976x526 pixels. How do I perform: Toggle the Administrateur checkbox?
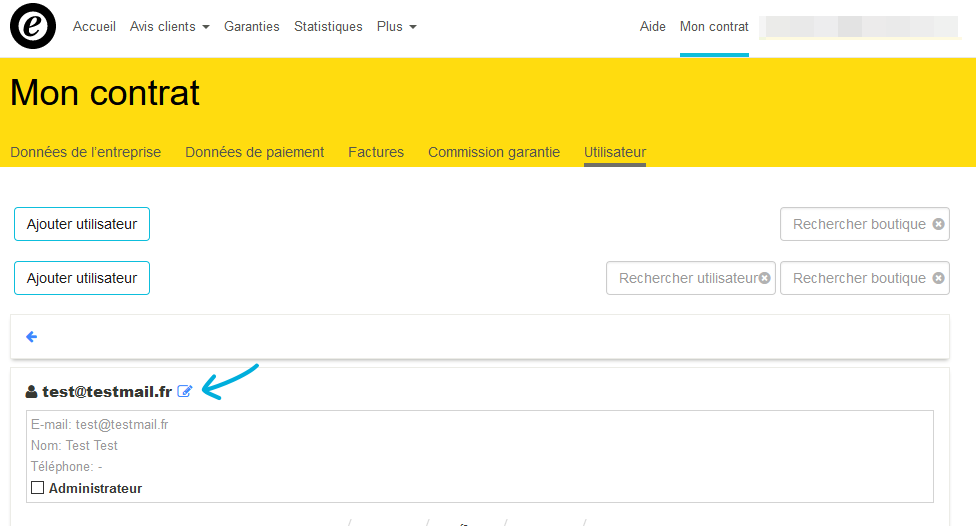pos(38,487)
